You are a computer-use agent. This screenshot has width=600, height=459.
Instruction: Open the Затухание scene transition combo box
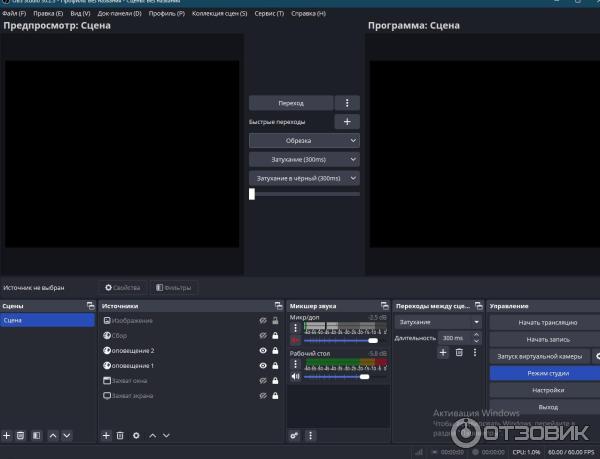click(439, 322)
